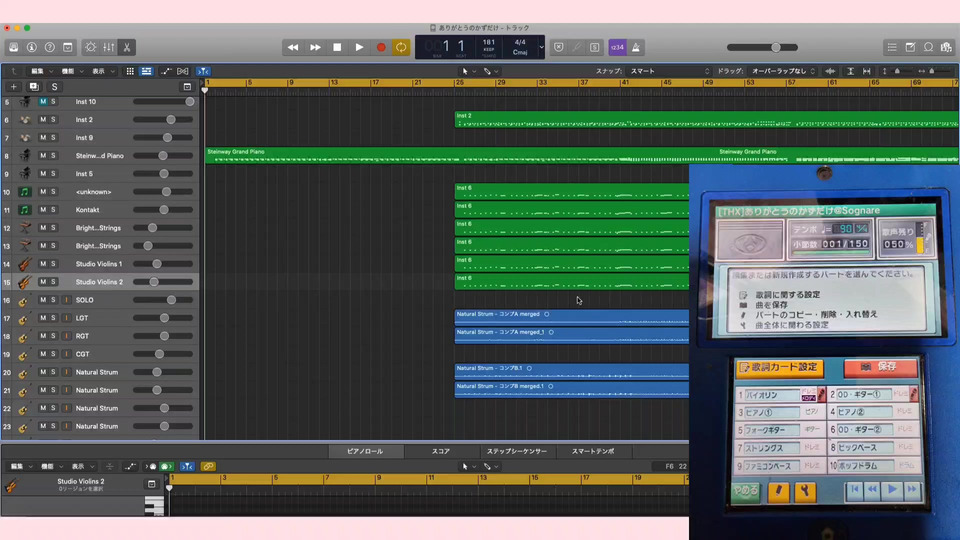Open the Note Pad icon
960x540 pixels.
pos(910,47)
